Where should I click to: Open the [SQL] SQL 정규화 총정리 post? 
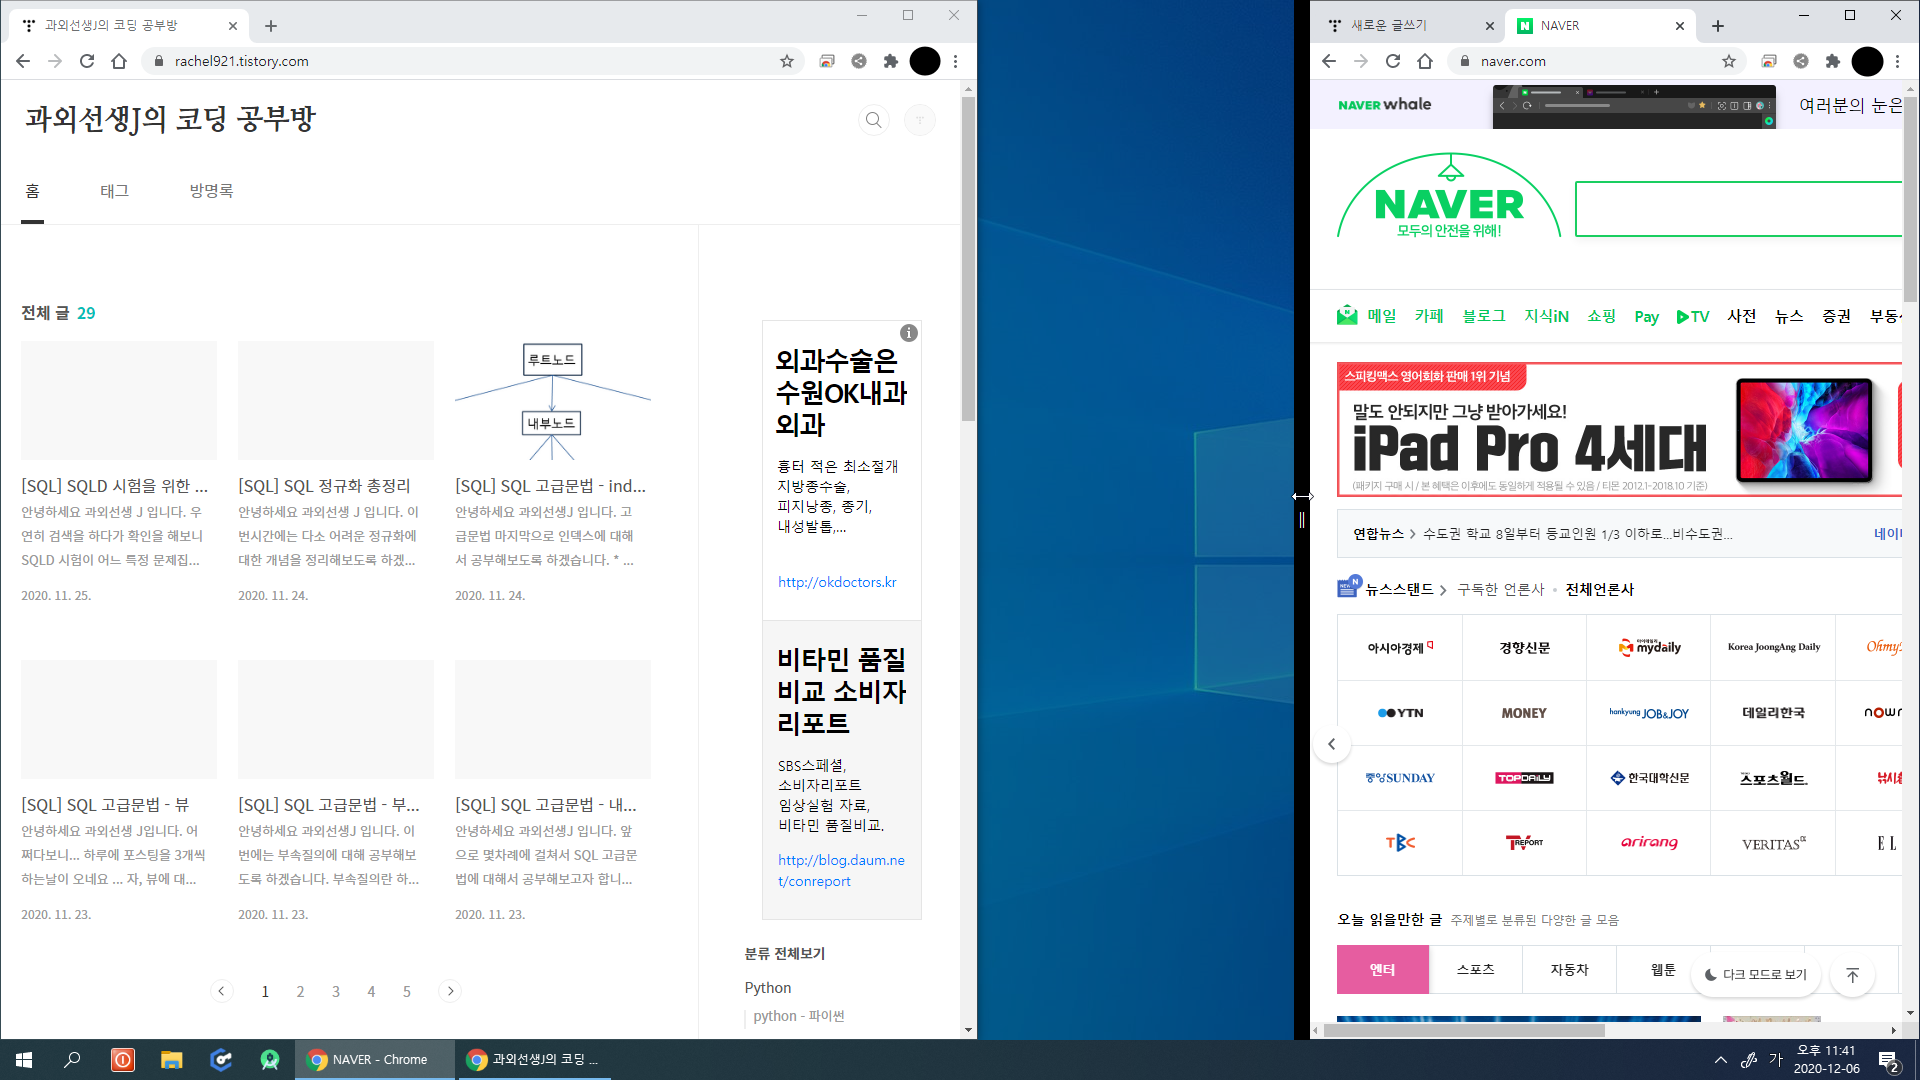[x=324, y=486]
